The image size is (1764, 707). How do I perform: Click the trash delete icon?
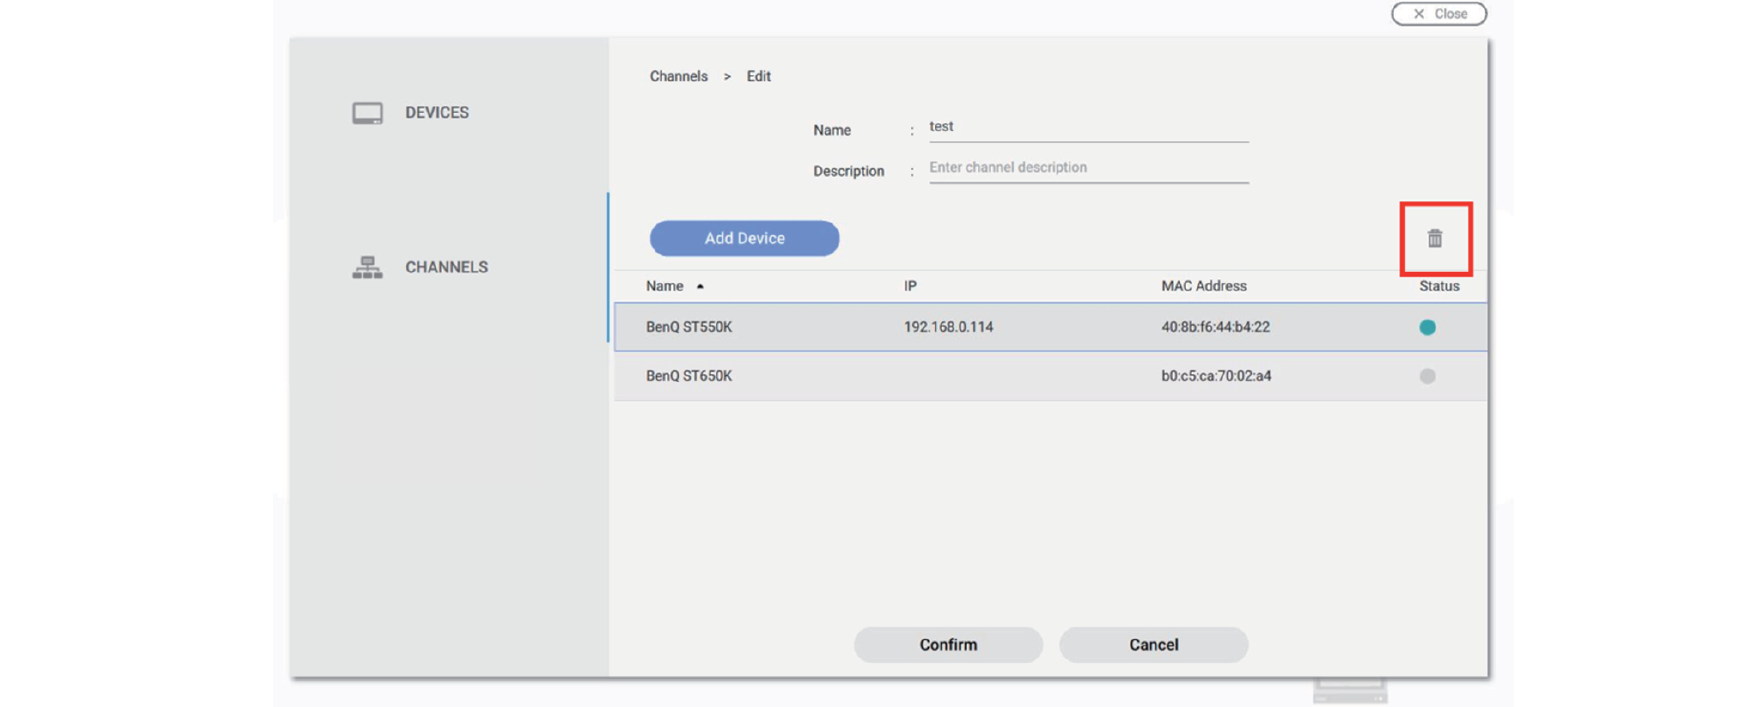point(1435,238)
